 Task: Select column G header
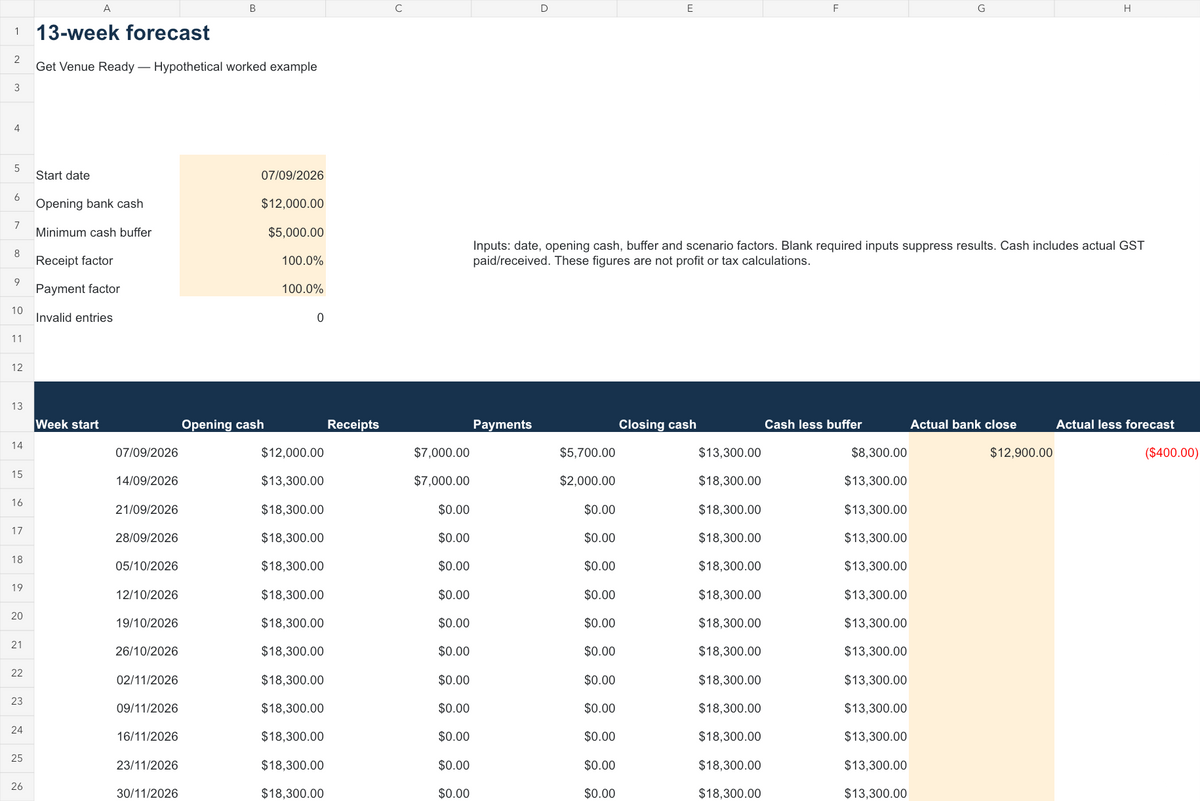tap(981, 8)
